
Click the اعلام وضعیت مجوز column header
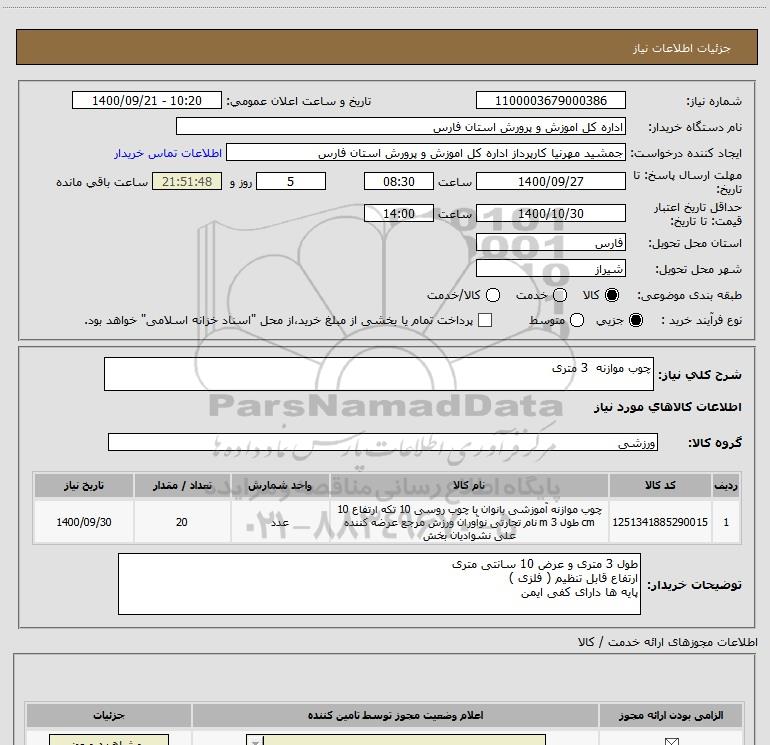click(395, 716)
